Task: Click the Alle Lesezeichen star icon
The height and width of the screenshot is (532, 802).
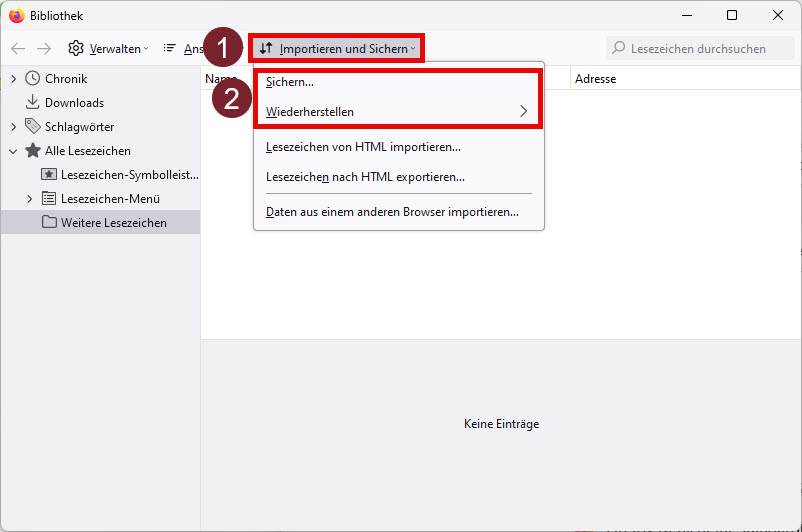Action: point(33,151)
